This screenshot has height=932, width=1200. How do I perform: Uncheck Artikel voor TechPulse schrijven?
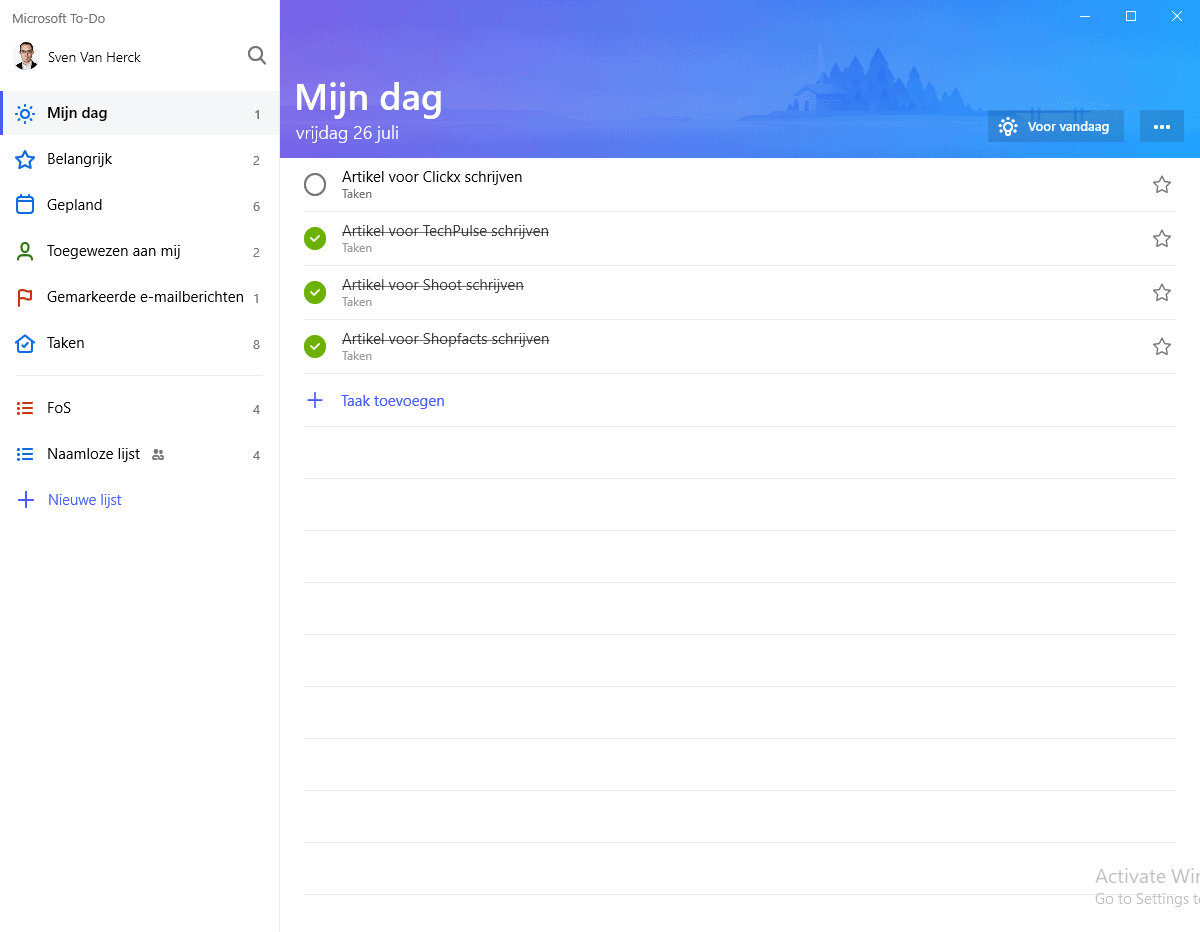click(x=315, y=239)
